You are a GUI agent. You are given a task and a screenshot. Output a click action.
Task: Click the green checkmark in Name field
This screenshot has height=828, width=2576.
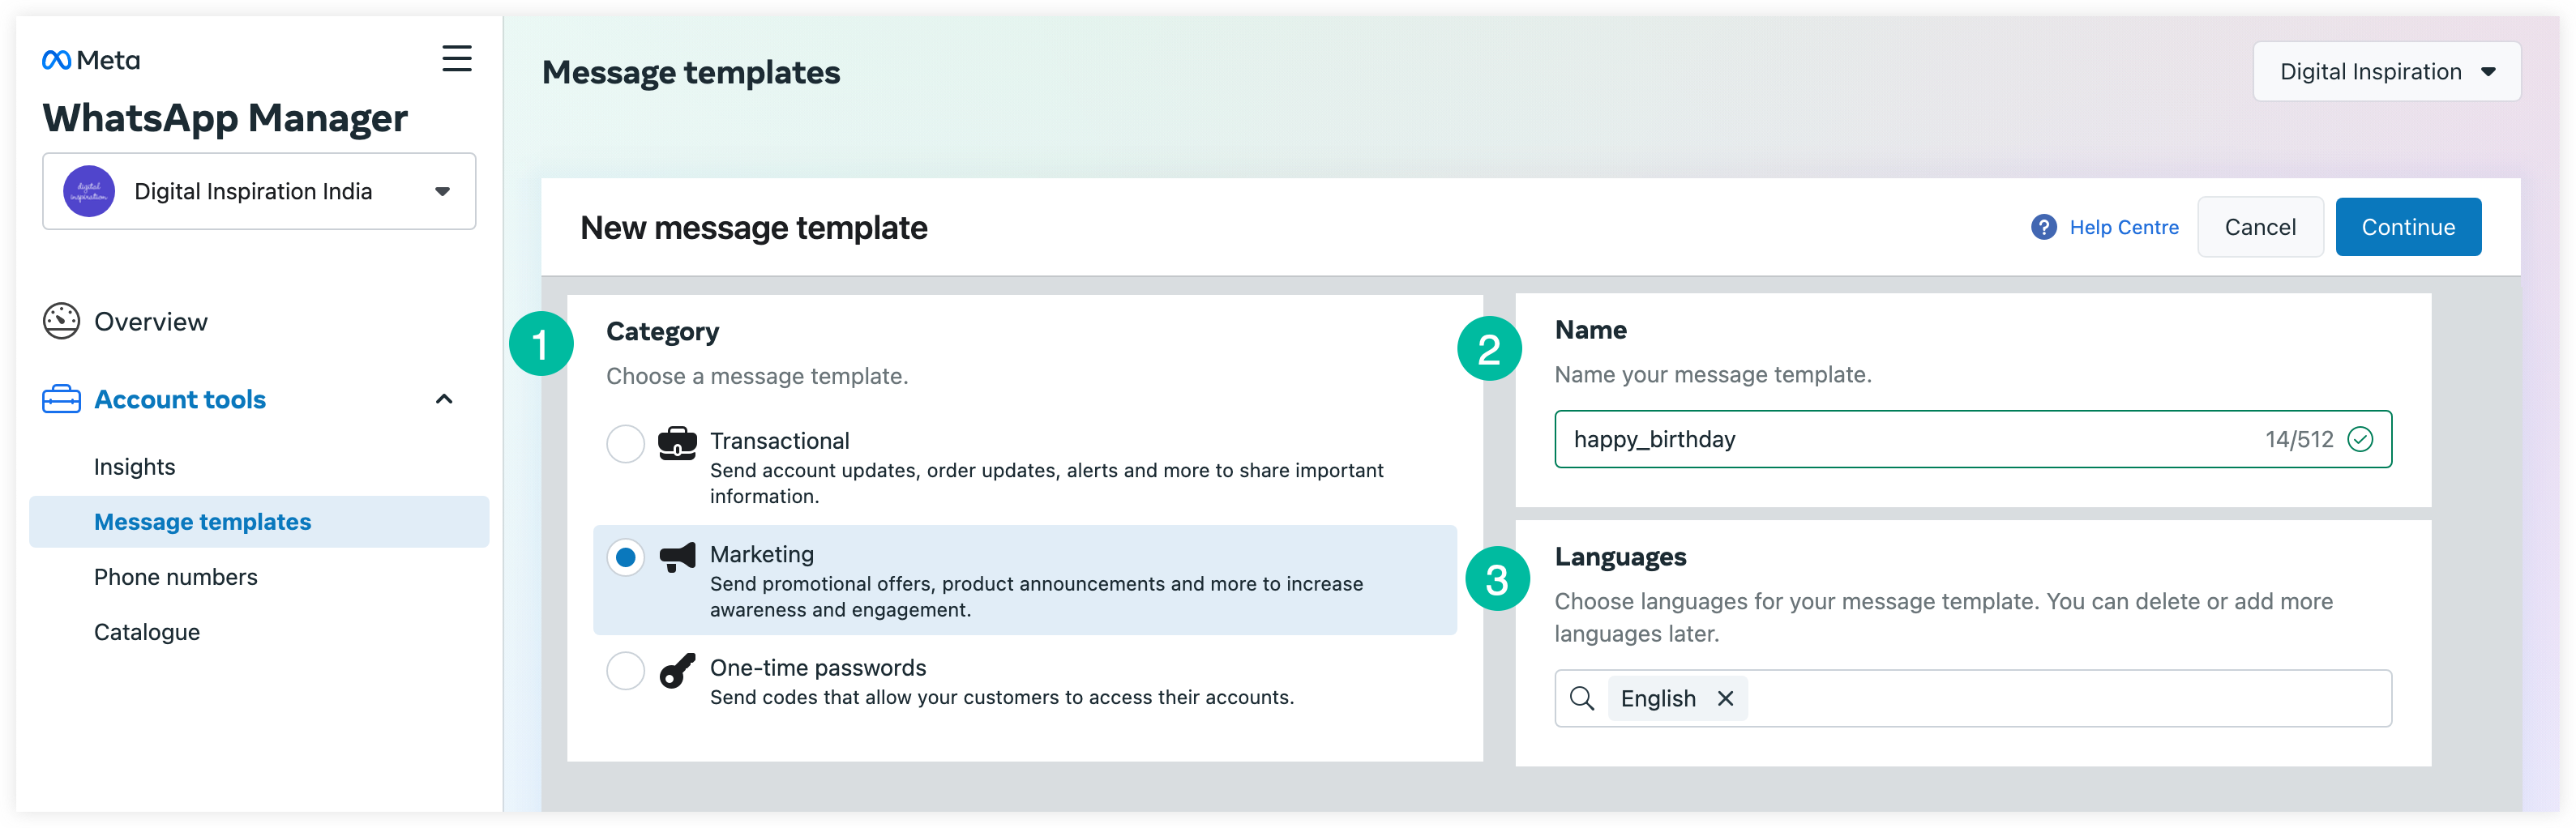(x=2360, y=439)
